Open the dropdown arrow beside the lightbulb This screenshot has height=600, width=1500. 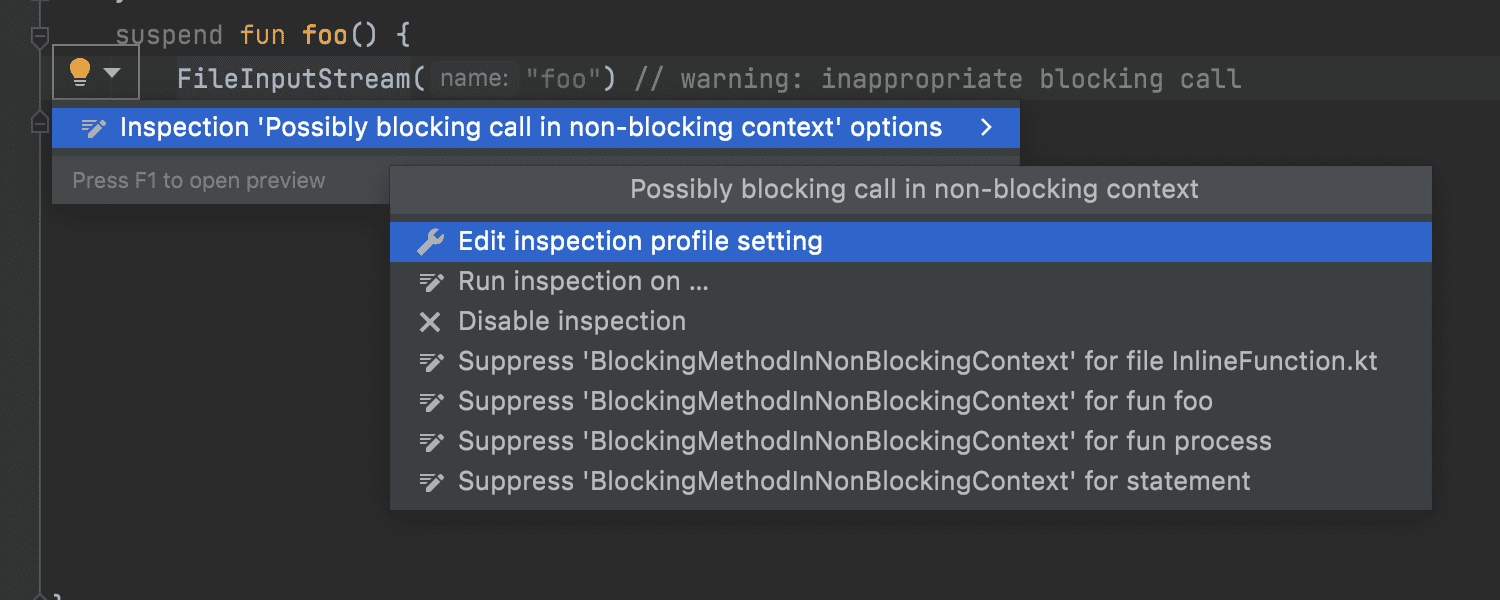[112, 73]
